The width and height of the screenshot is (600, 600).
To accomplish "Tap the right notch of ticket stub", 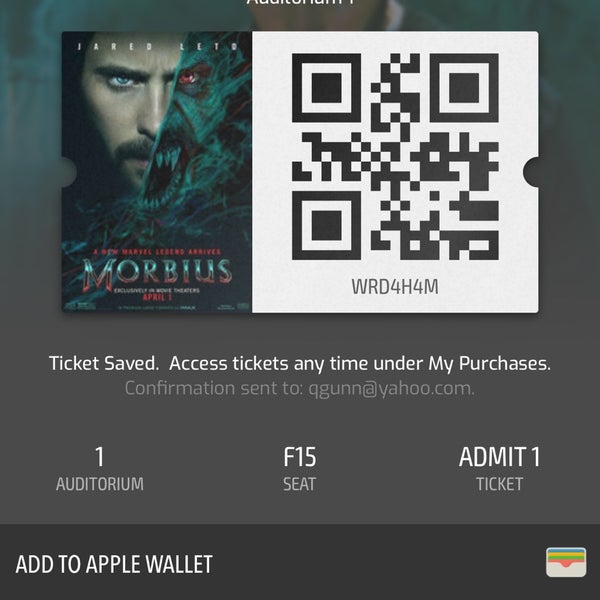I will 532,172.
